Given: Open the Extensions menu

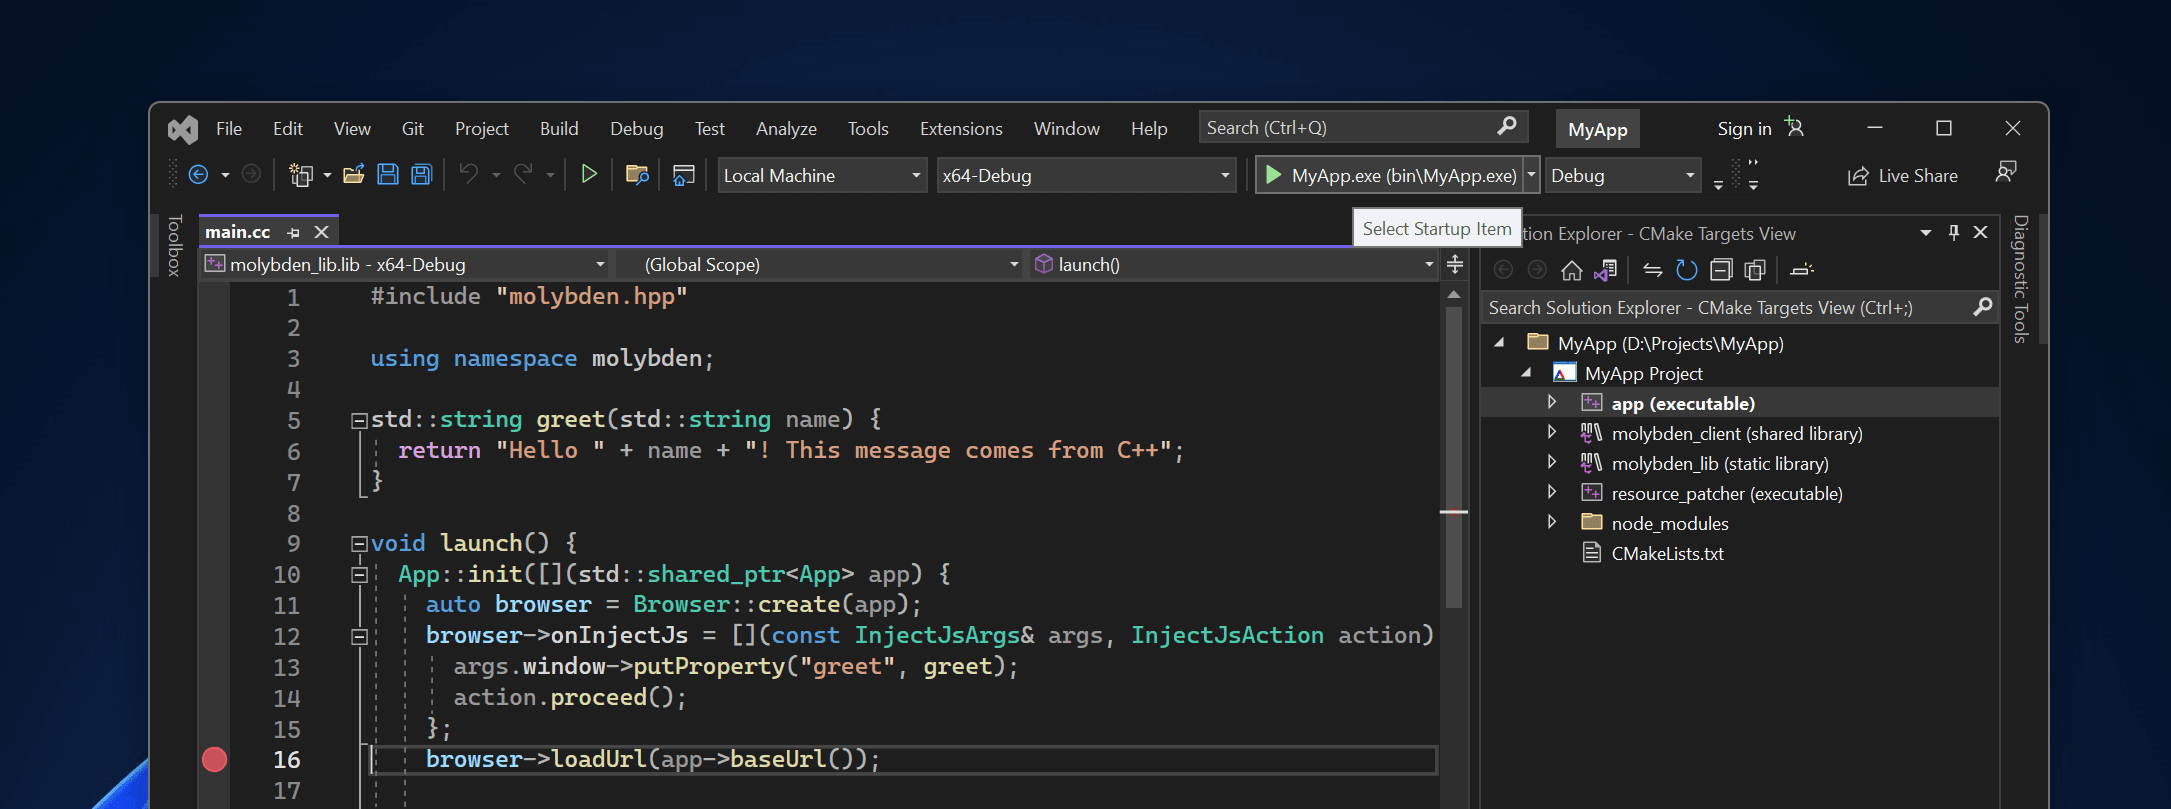Looking at the screenshot, I should click(961, 129).
